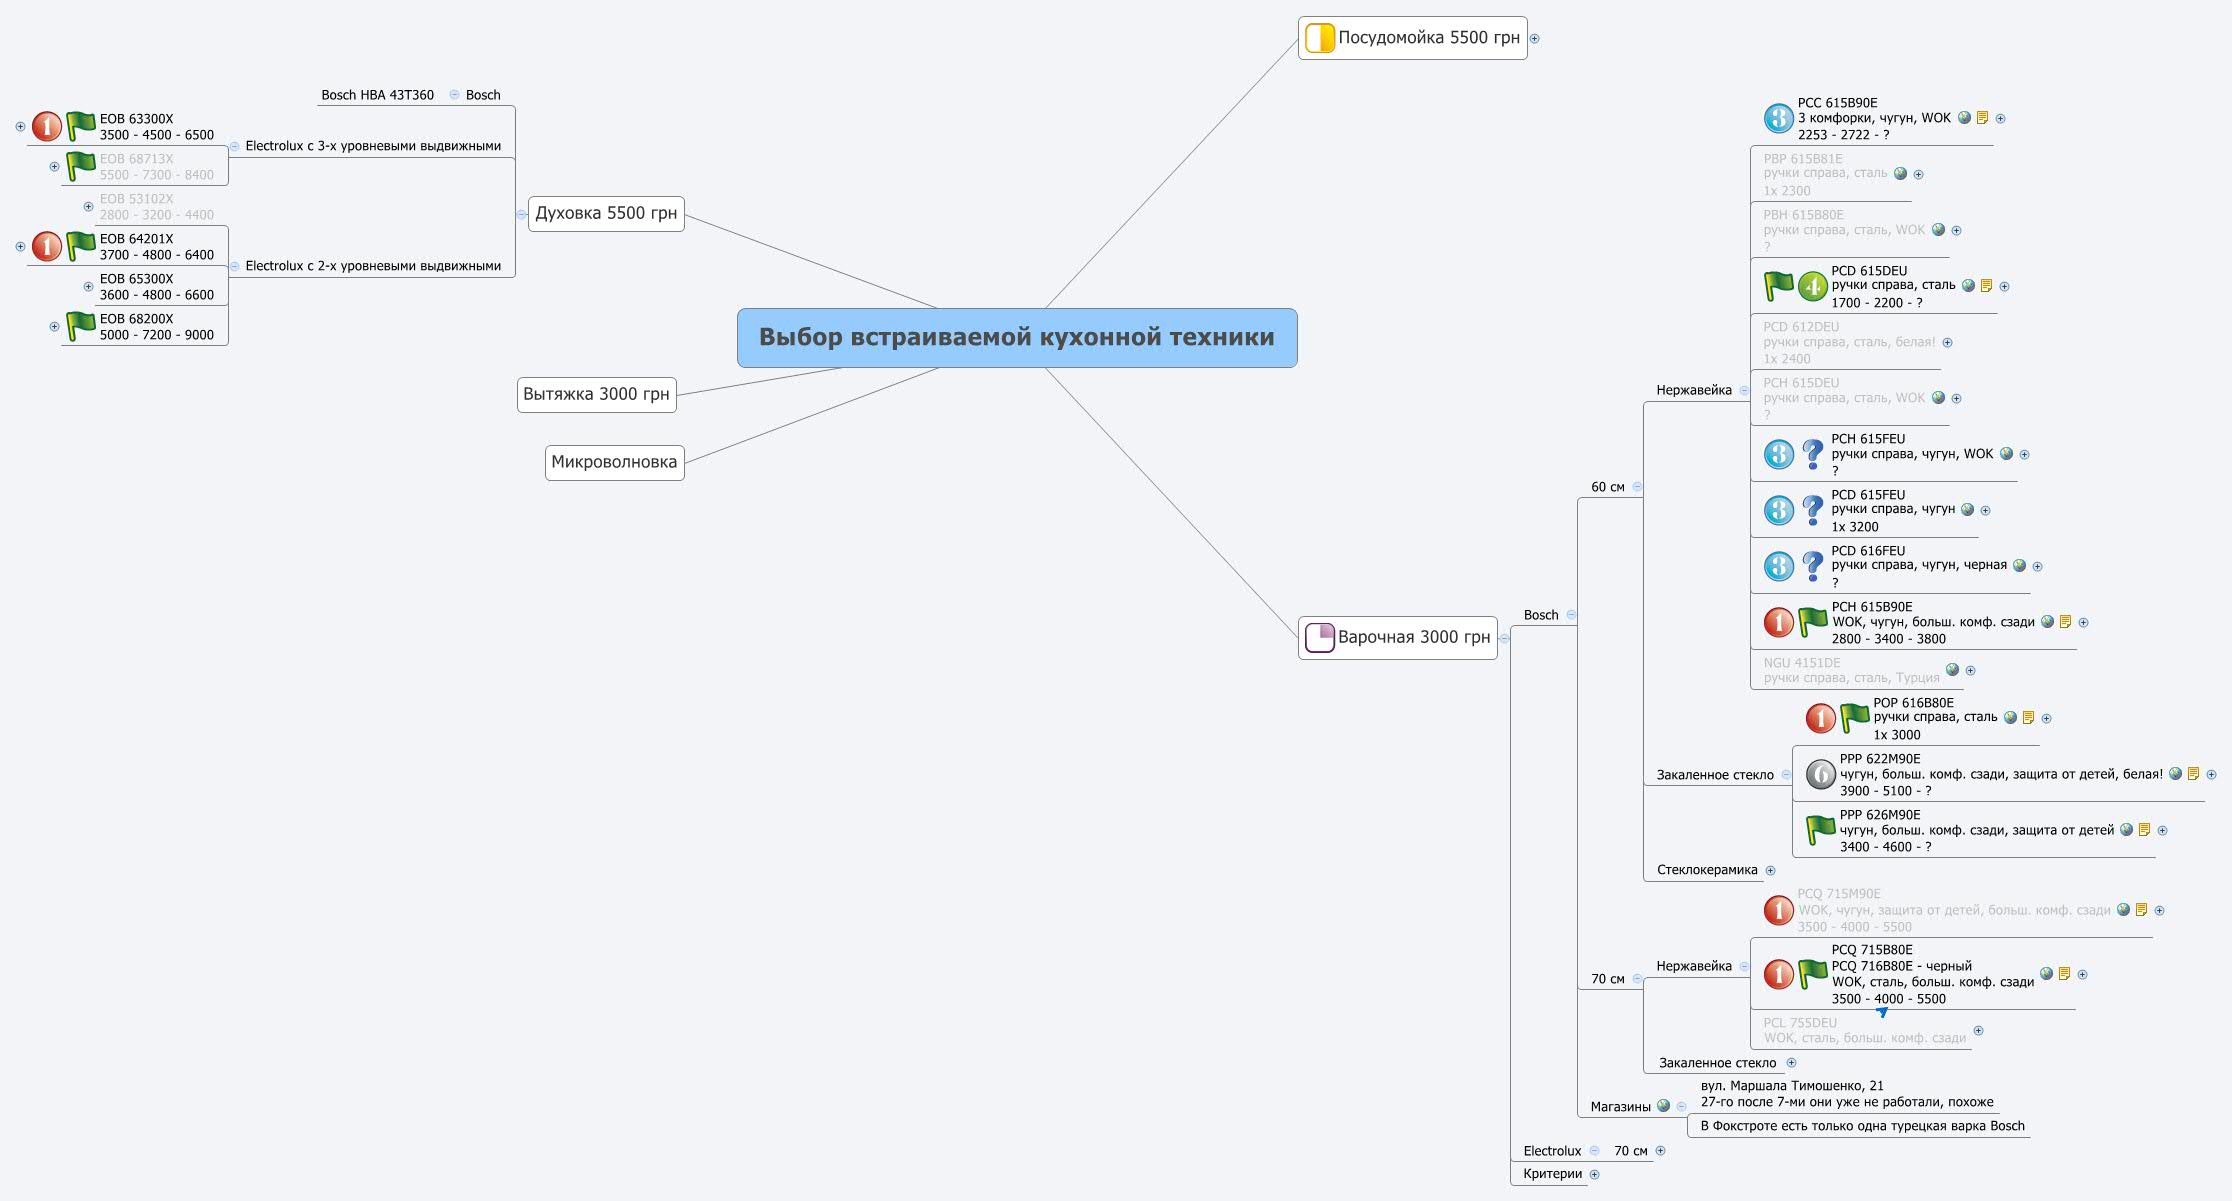Click the price text 2800 - 3400 - 3800
2232x1201 pixels.
[1889, 639]
